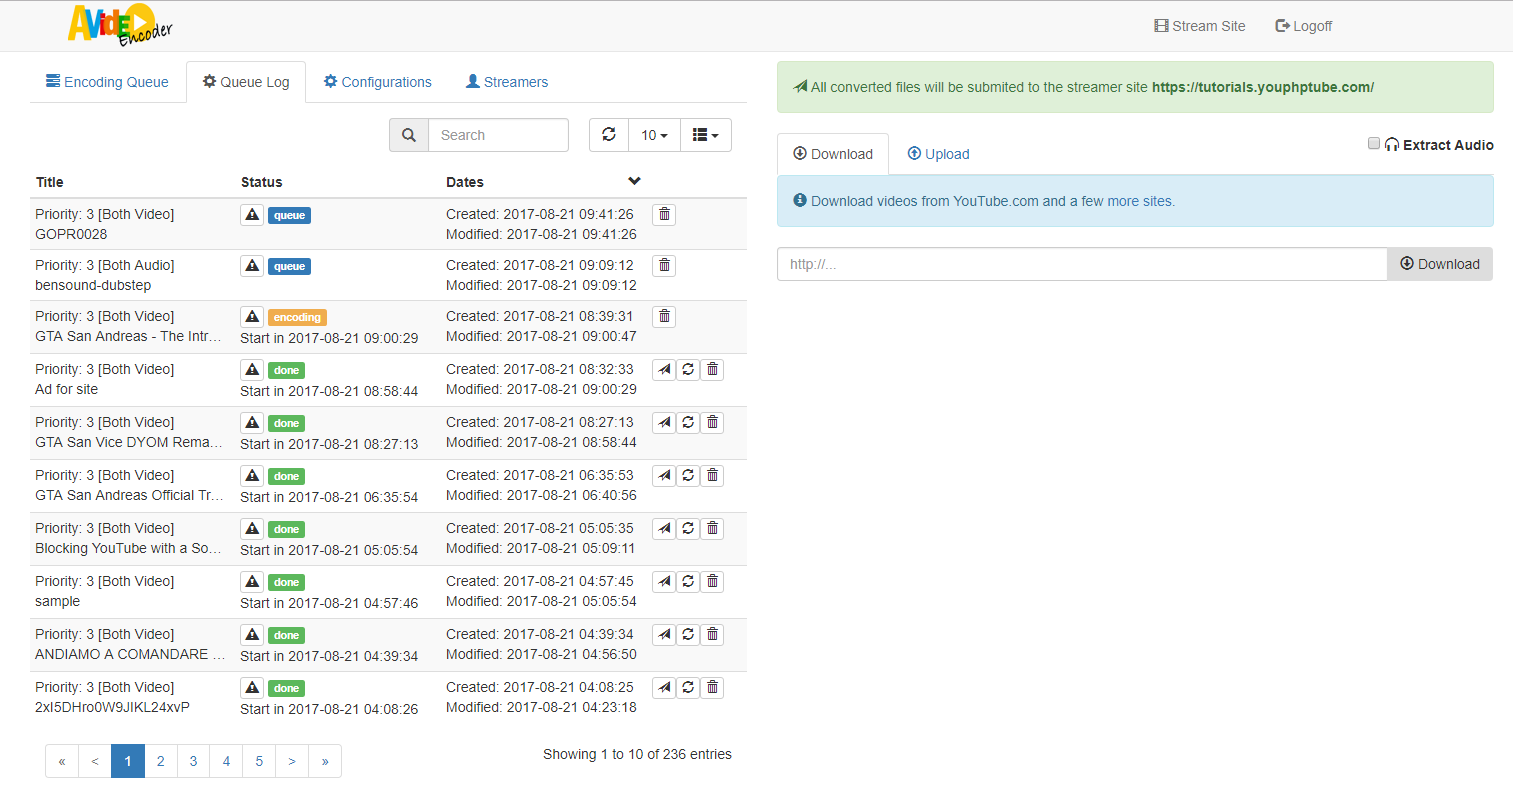Jump to the last page
This screenshot has width=1513, height=793.
(325, 761)
